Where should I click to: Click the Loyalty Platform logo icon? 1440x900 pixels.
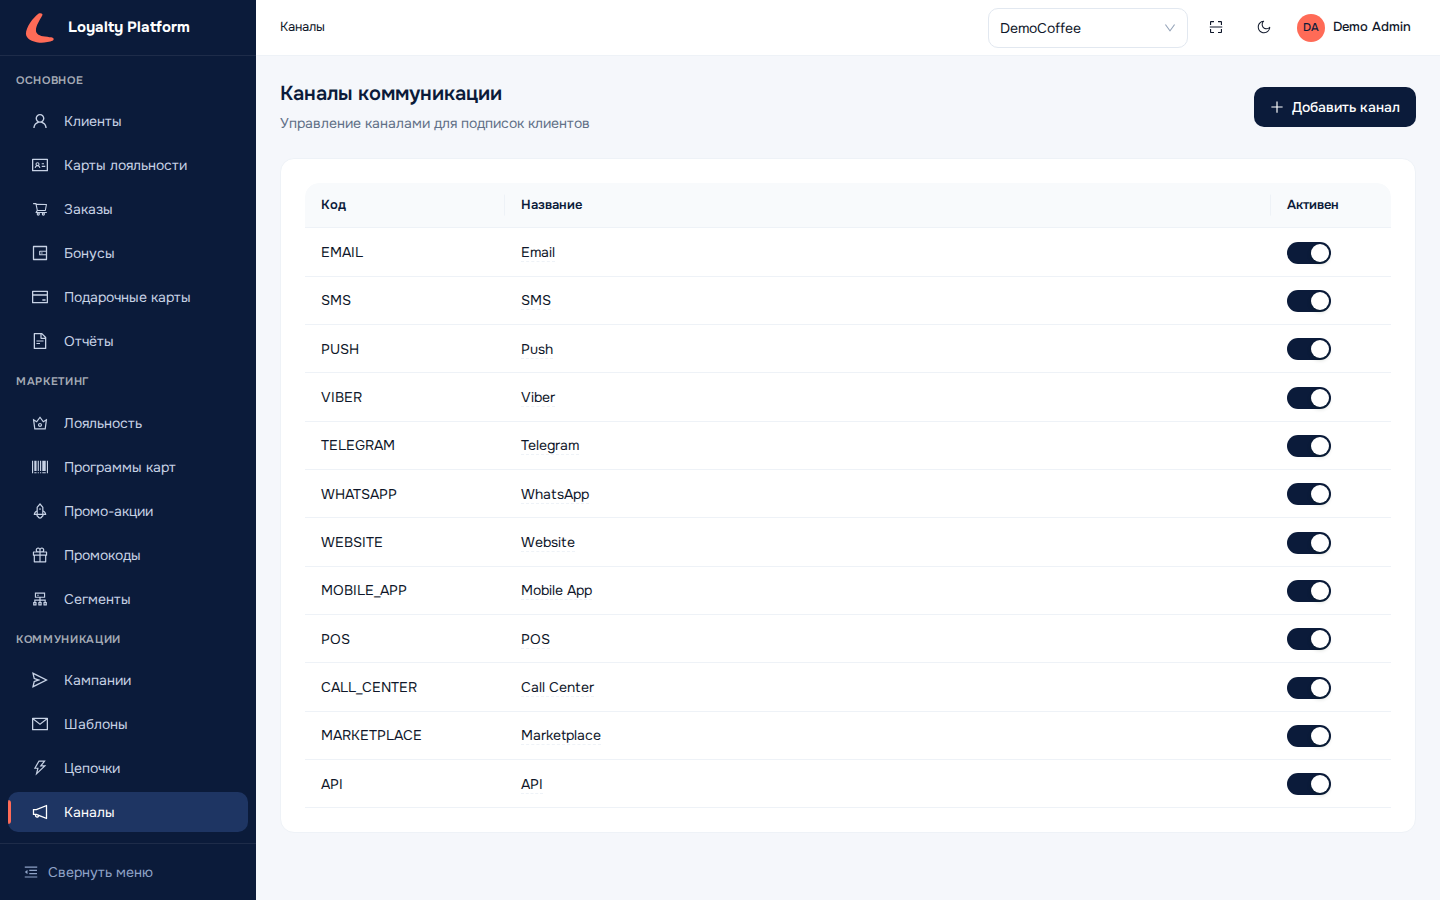40,27
